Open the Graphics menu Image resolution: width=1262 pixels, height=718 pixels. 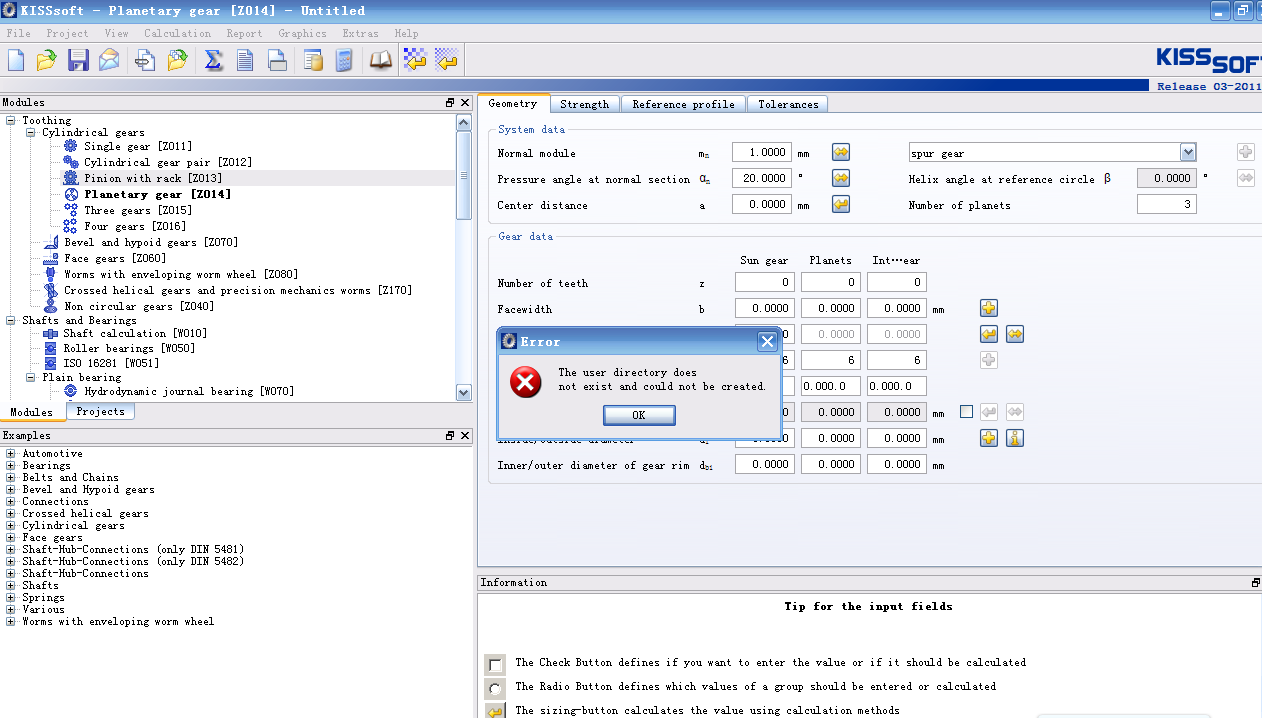(x=302, y=33)
